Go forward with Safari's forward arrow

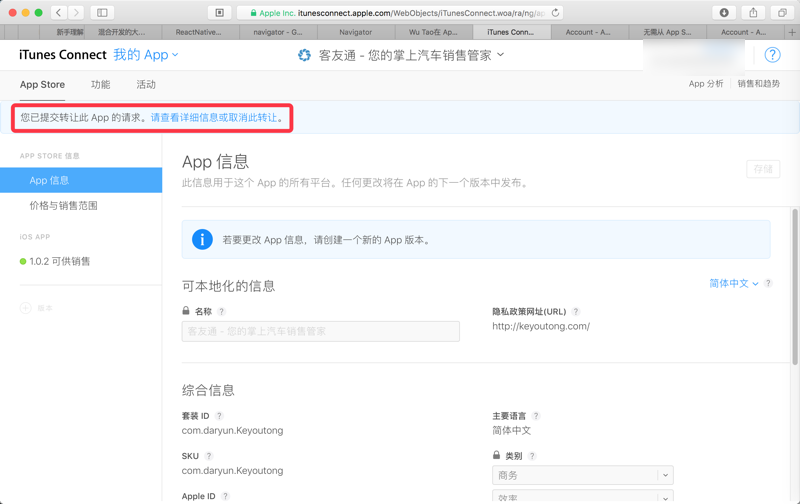point(76,13)
